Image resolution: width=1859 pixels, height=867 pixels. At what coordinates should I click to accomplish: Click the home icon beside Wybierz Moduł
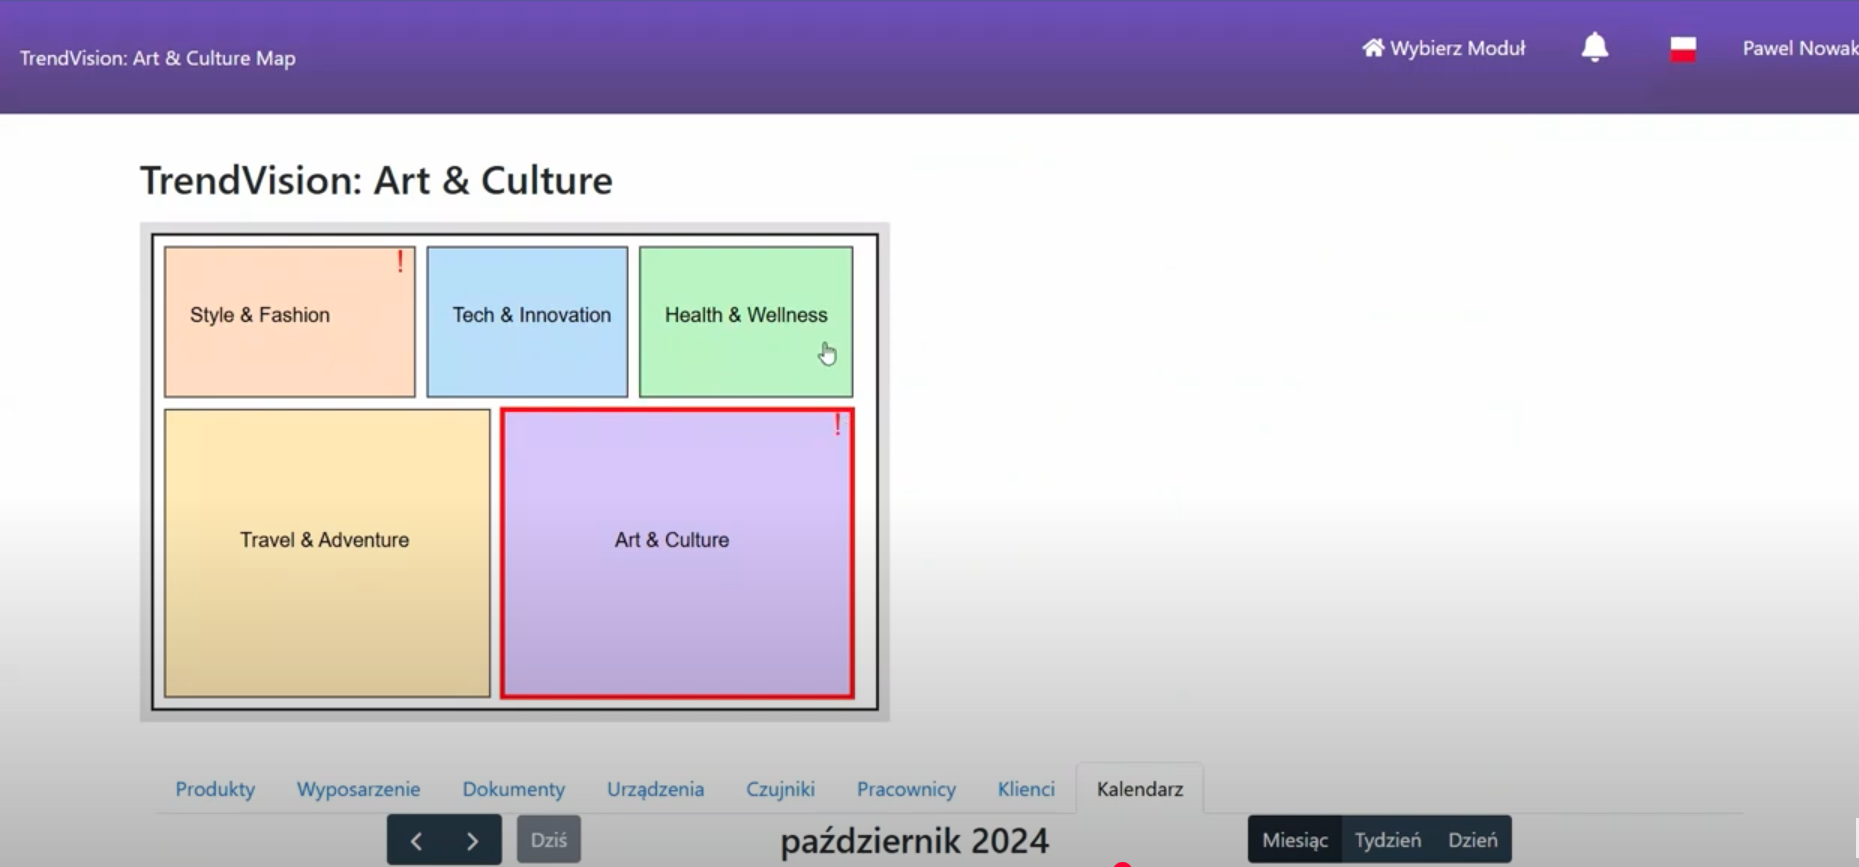pos(1372,48)
